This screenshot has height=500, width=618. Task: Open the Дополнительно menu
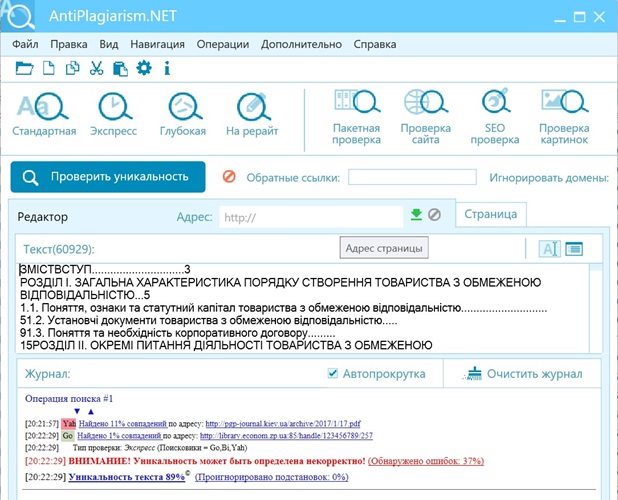pos(301,44)
